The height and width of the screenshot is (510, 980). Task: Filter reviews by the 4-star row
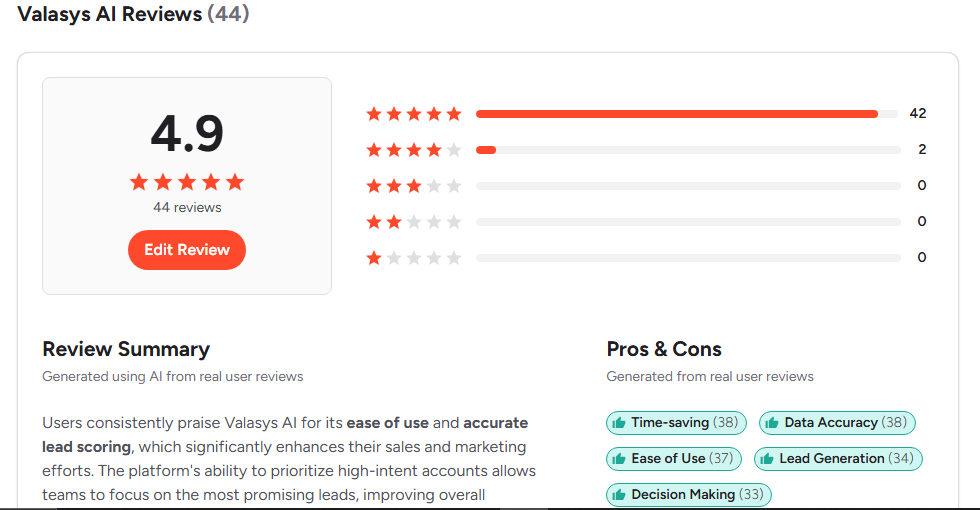point(646,150)
